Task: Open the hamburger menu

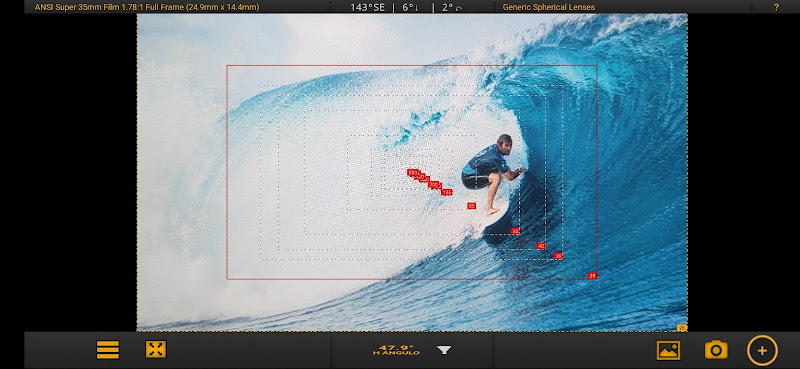Action: 108,350
